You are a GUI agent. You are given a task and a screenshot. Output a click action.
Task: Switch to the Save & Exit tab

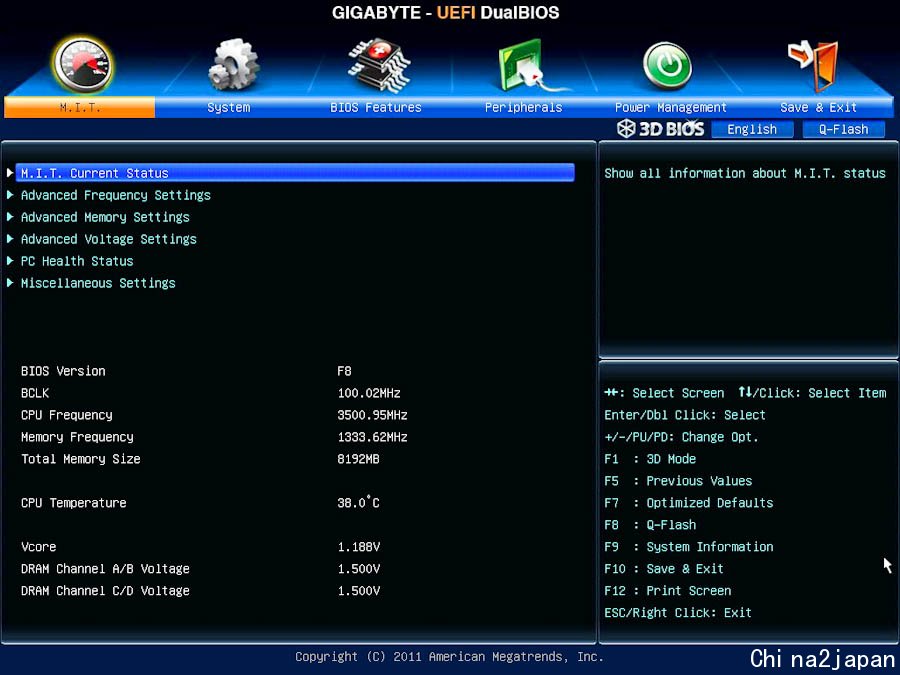[x=818, y=107]
